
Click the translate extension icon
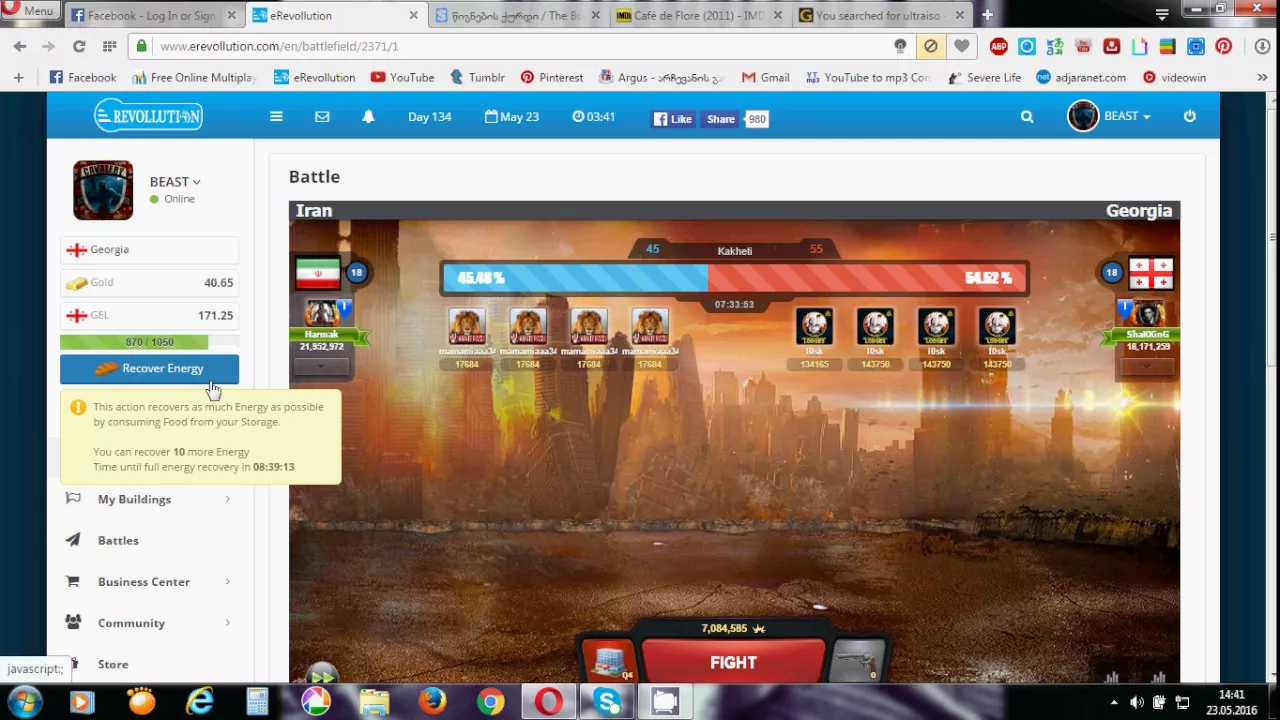1055,46
